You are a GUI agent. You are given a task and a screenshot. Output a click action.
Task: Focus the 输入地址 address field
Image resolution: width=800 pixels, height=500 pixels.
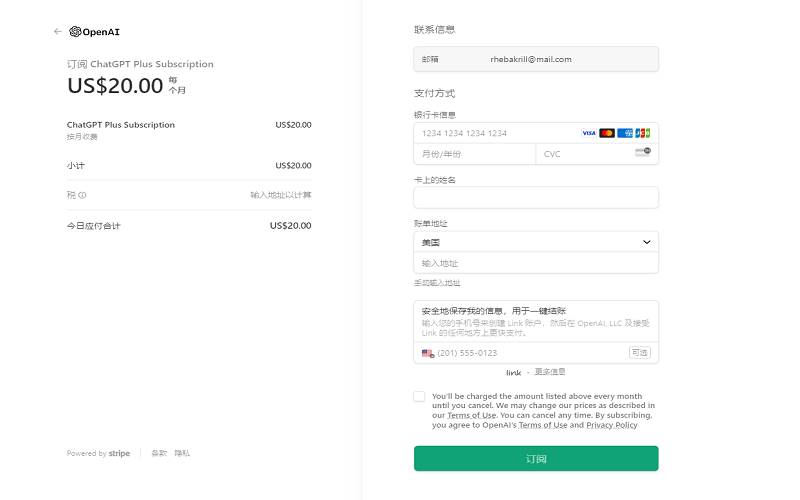(x=536, y=263)
